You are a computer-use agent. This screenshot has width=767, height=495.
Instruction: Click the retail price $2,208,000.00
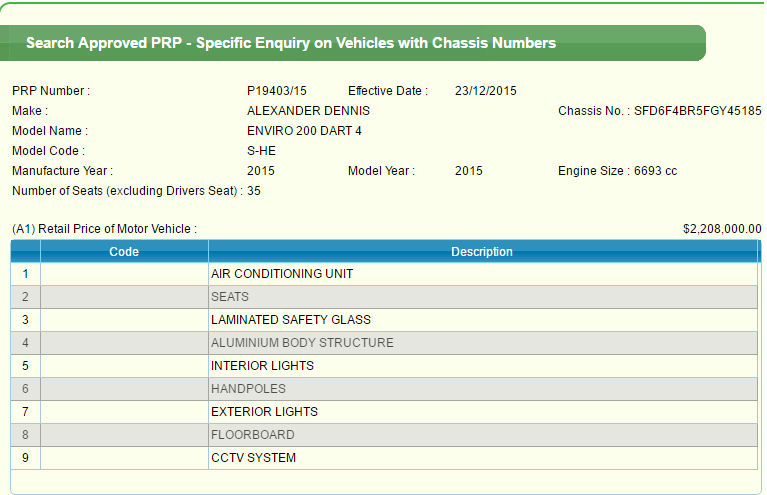click(x=721, y=229)
